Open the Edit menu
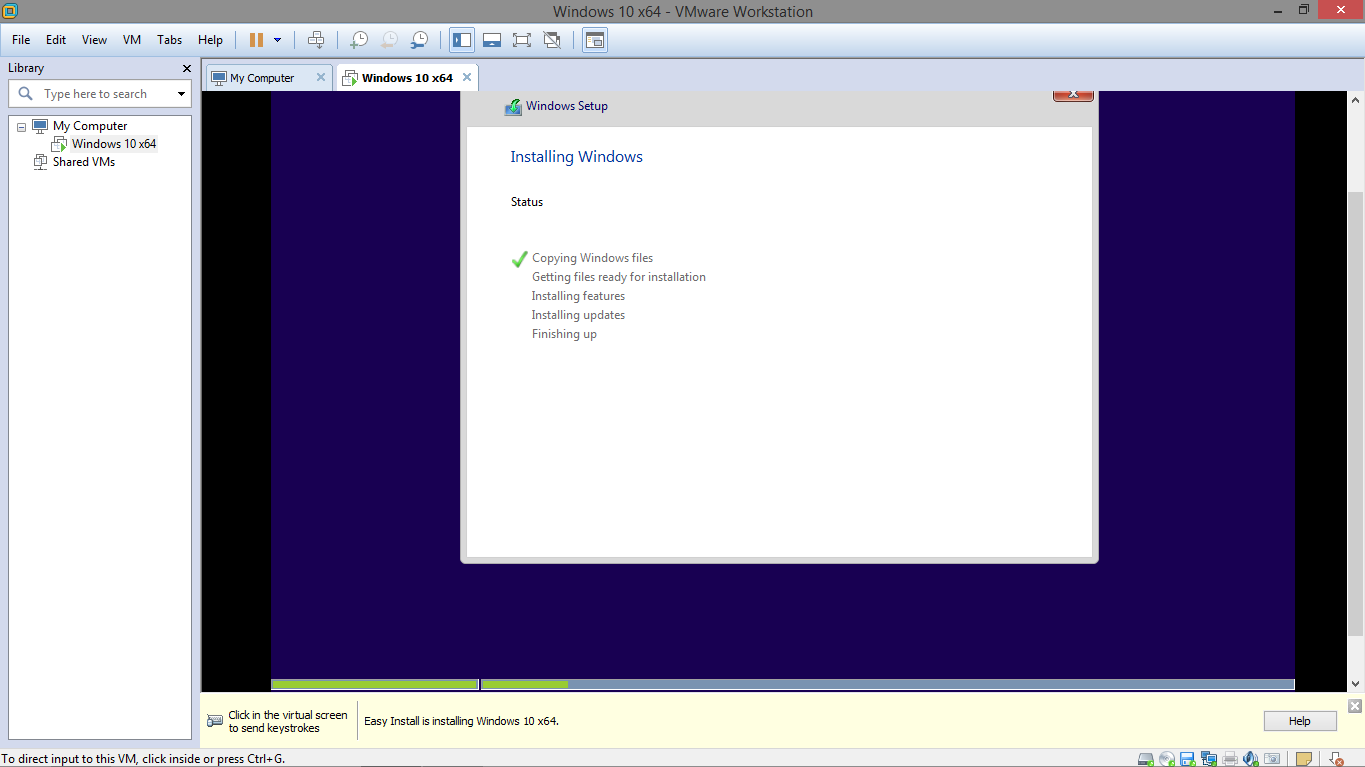Viewport: 1365px width, 767px height. pos(56,40)
